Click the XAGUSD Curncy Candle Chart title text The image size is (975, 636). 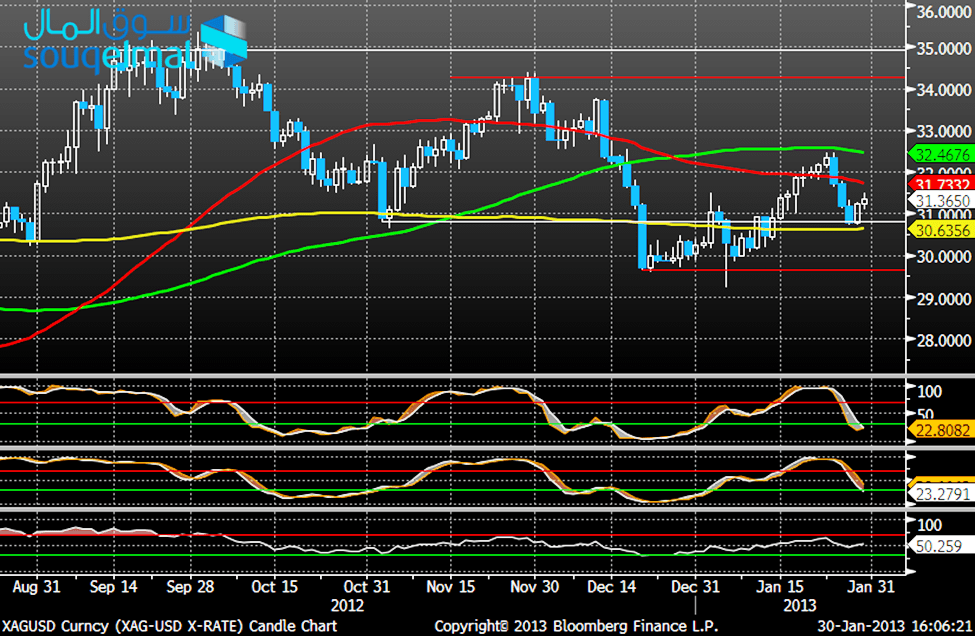tap(170, 625)
